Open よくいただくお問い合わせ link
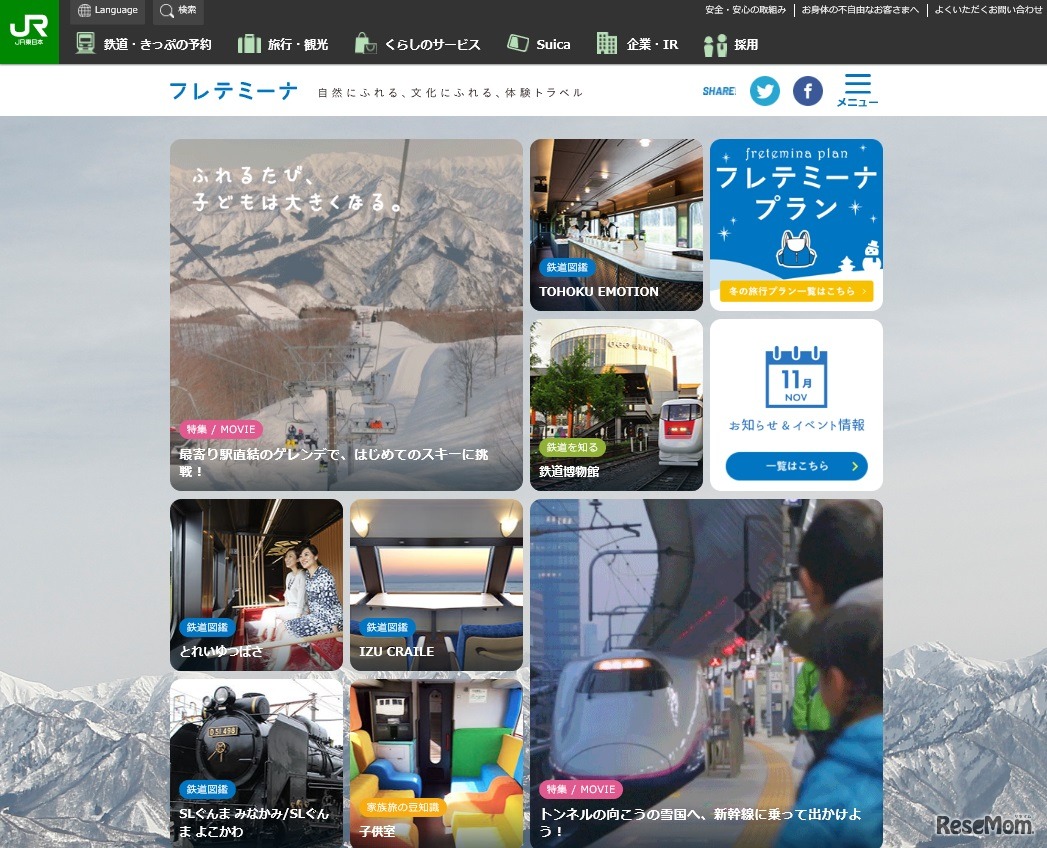 click(988, 10)
